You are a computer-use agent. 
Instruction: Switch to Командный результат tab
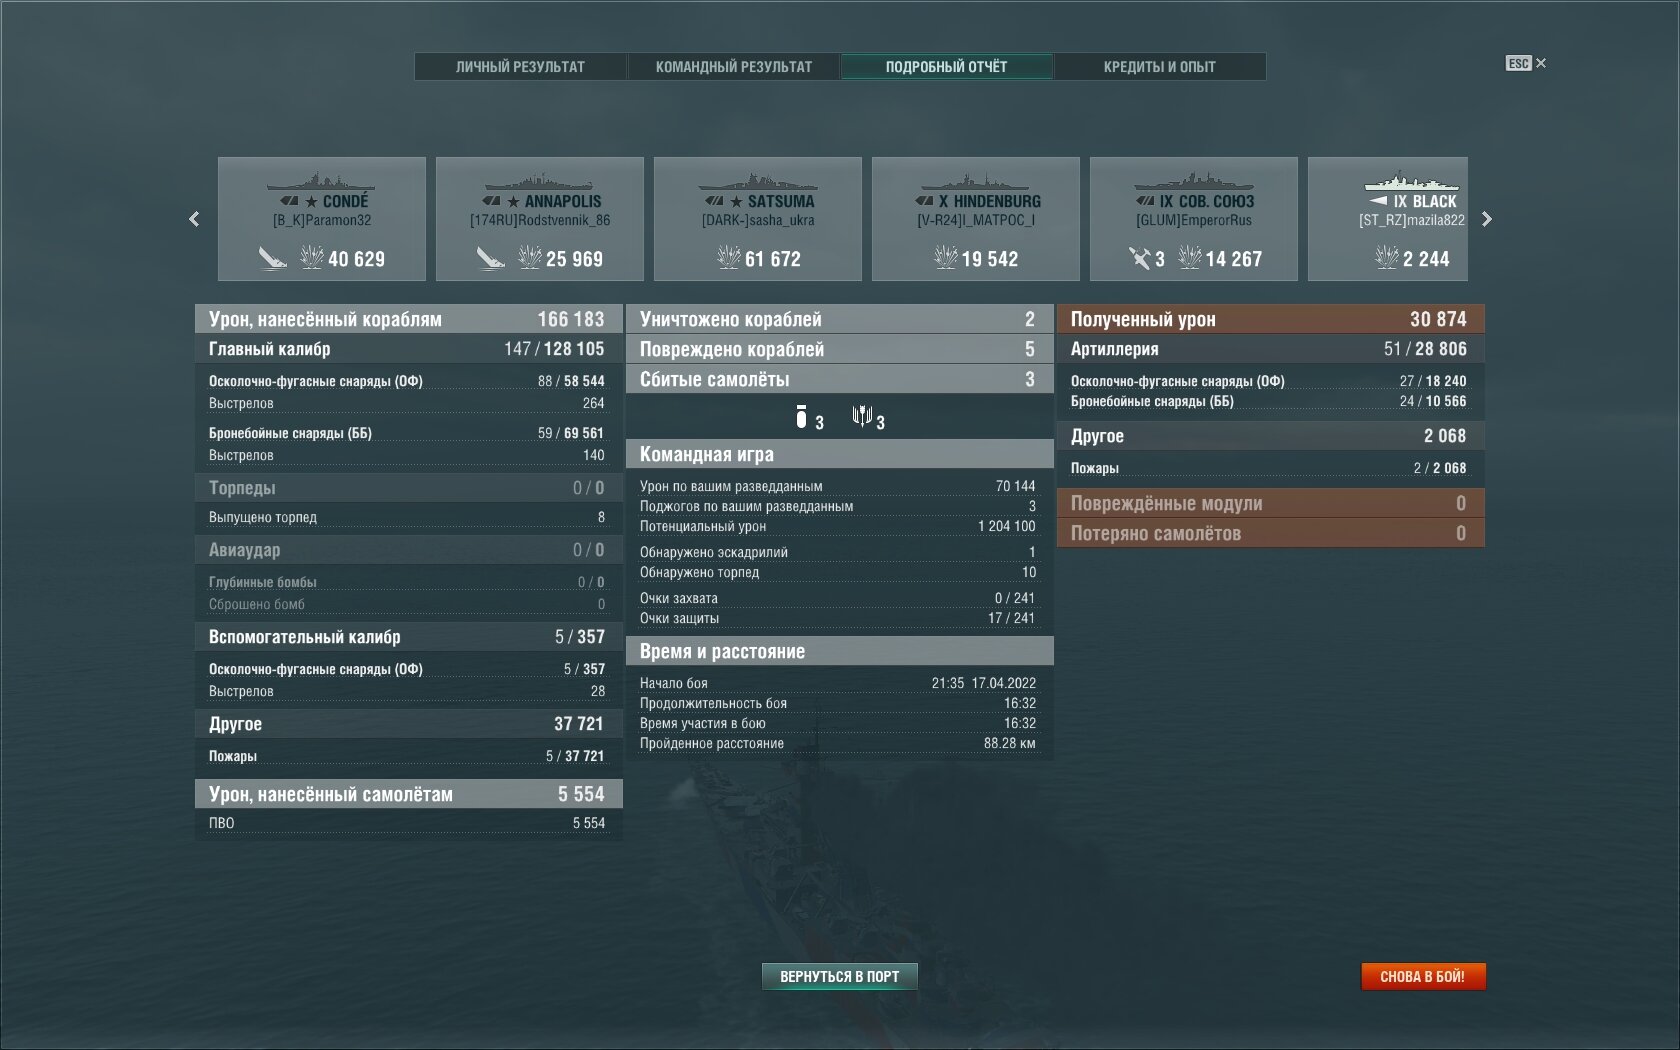pyautogui.click(x=733, y=67)
